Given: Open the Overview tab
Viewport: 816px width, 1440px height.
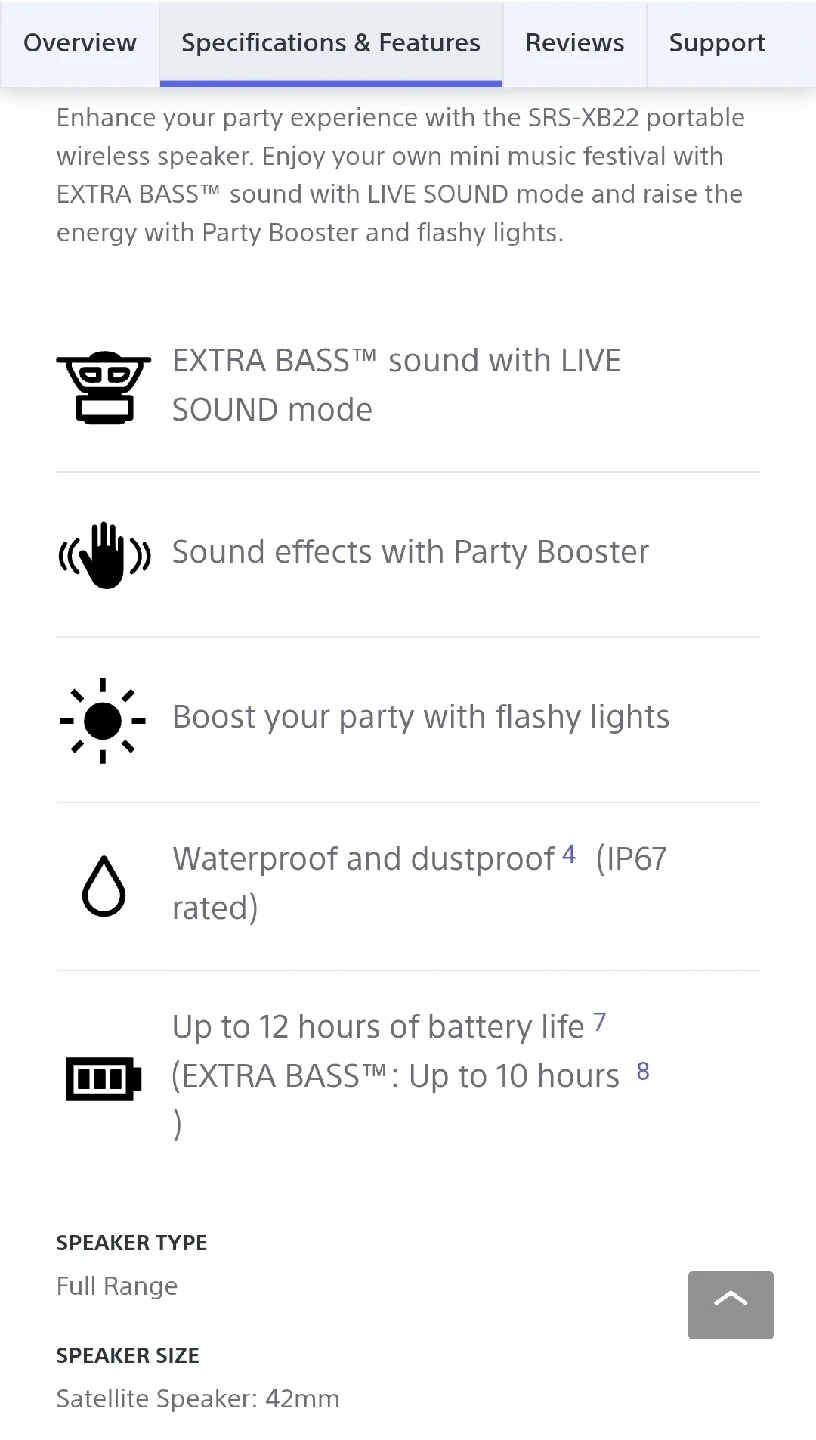Looking at the screenshot, I should point(80,43).
